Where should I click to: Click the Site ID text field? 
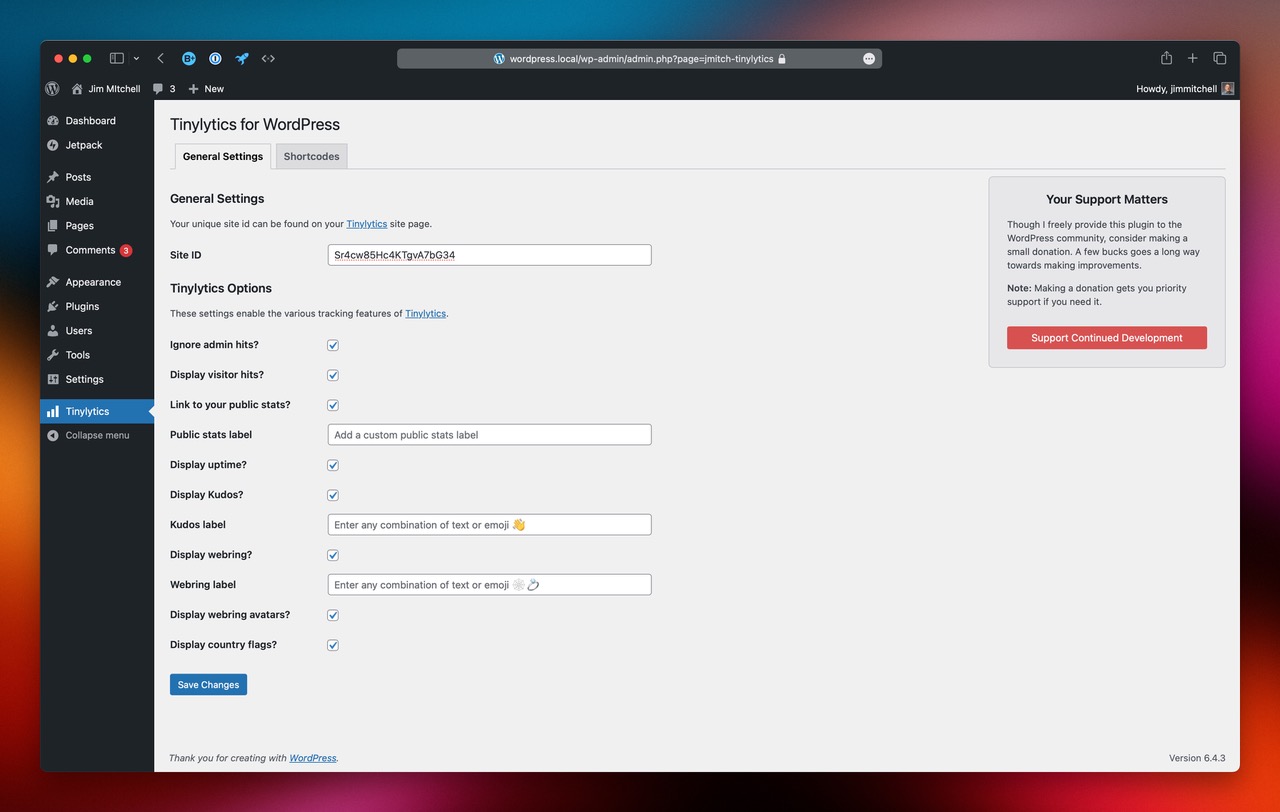pyautogui.click(x=490, y=255)
